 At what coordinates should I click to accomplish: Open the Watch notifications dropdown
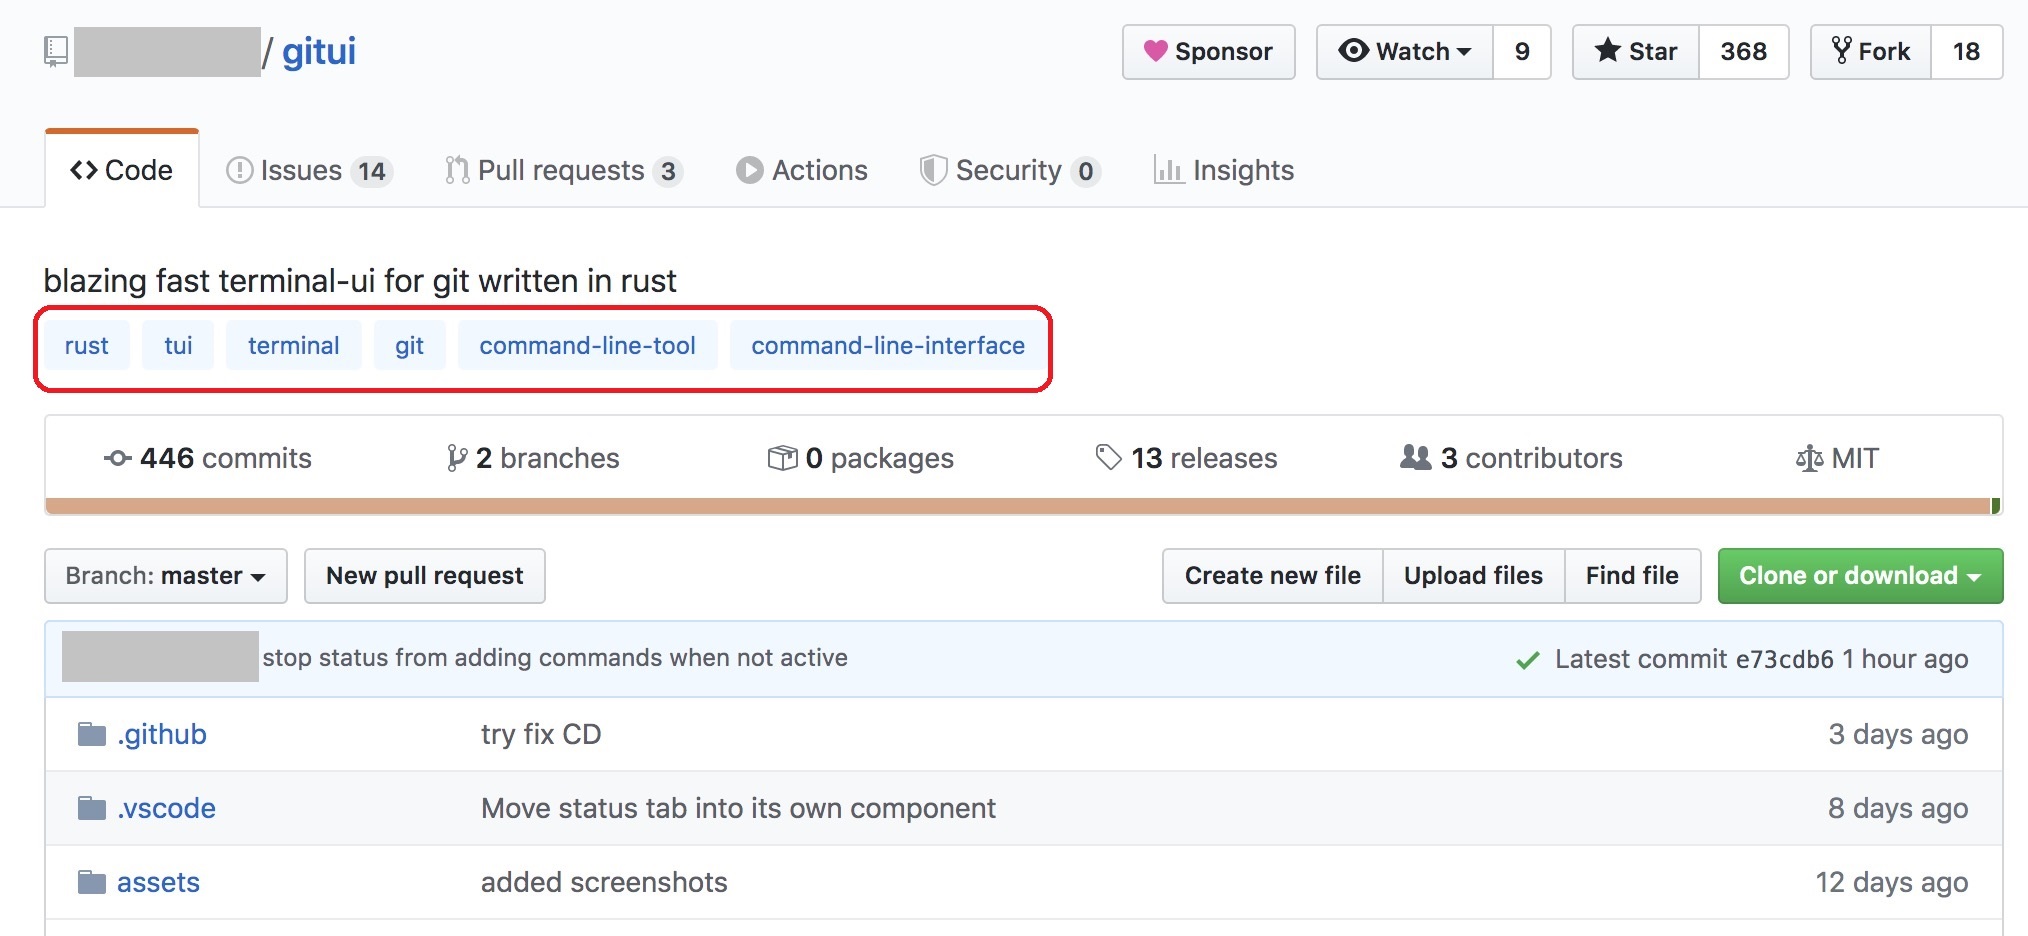(1404, 52)
